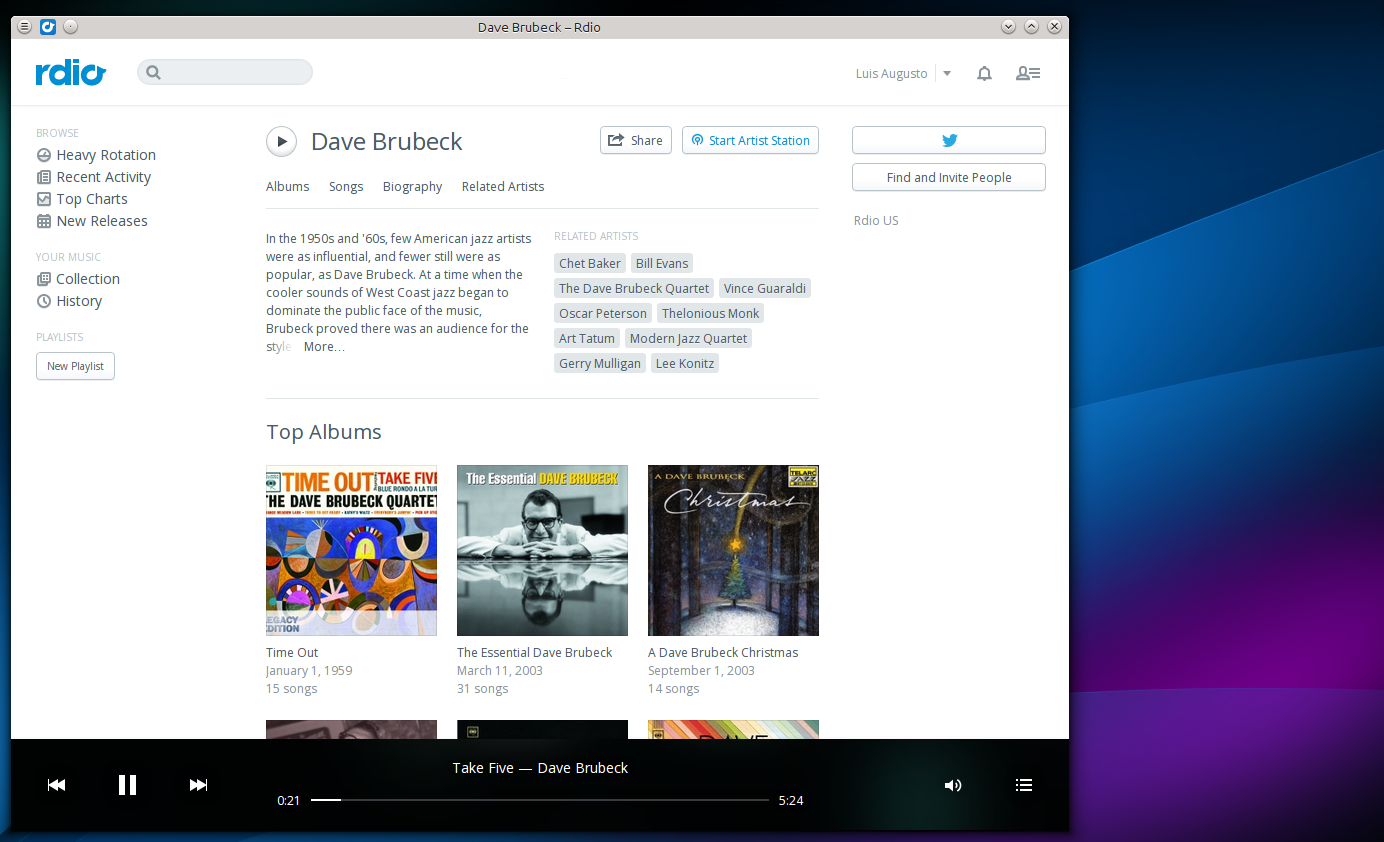1384x842 pixels.
Task: View listening History
Action: tap(69, 301)
